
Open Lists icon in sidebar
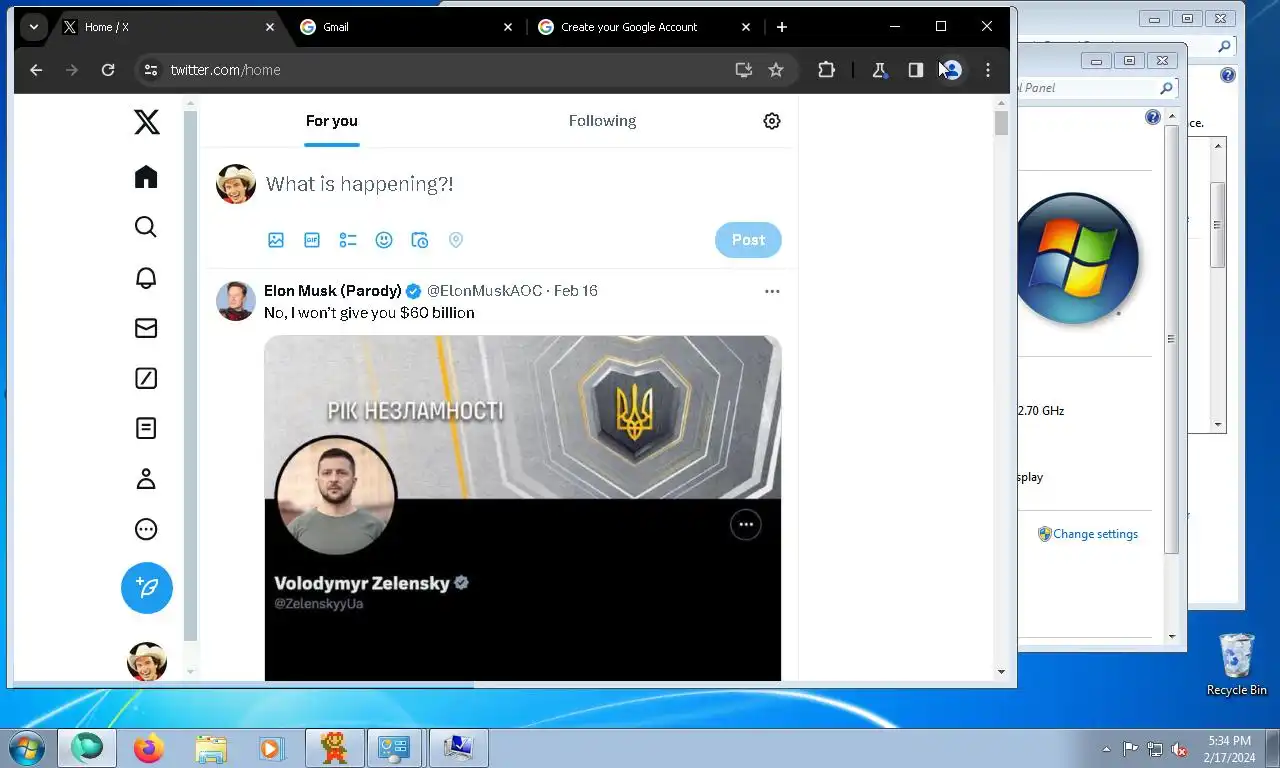coord(146,428)
